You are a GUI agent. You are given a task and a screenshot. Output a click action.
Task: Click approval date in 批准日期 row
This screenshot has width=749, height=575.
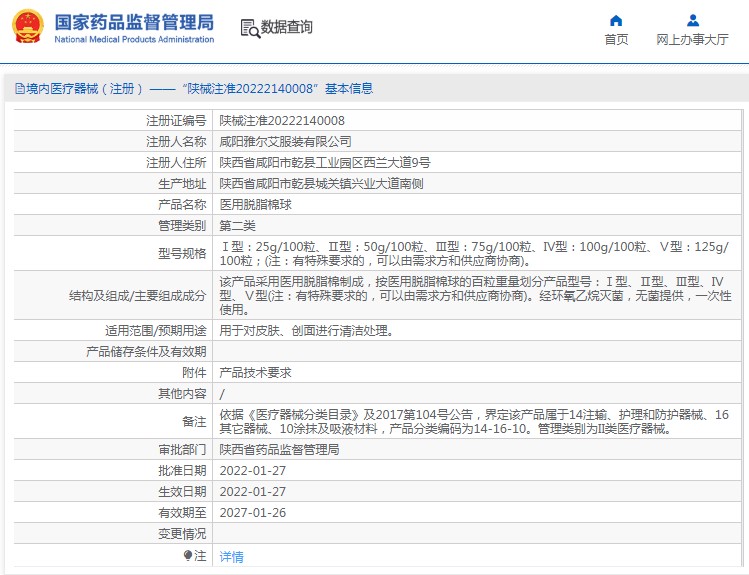[253, 470]
